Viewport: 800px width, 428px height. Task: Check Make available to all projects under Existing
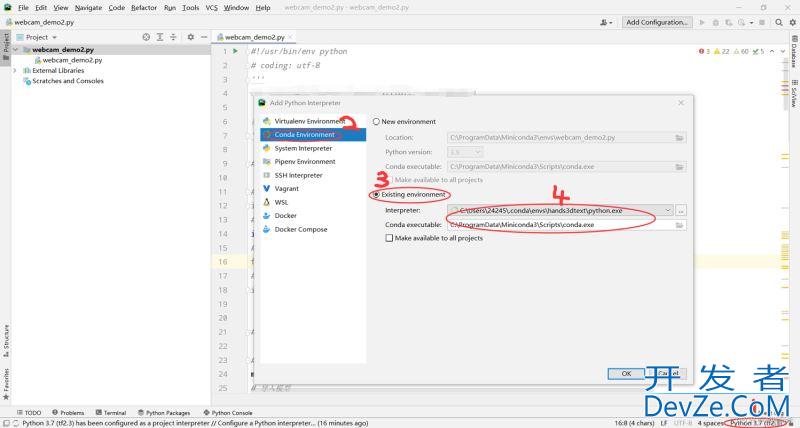[x=389, y=238]
